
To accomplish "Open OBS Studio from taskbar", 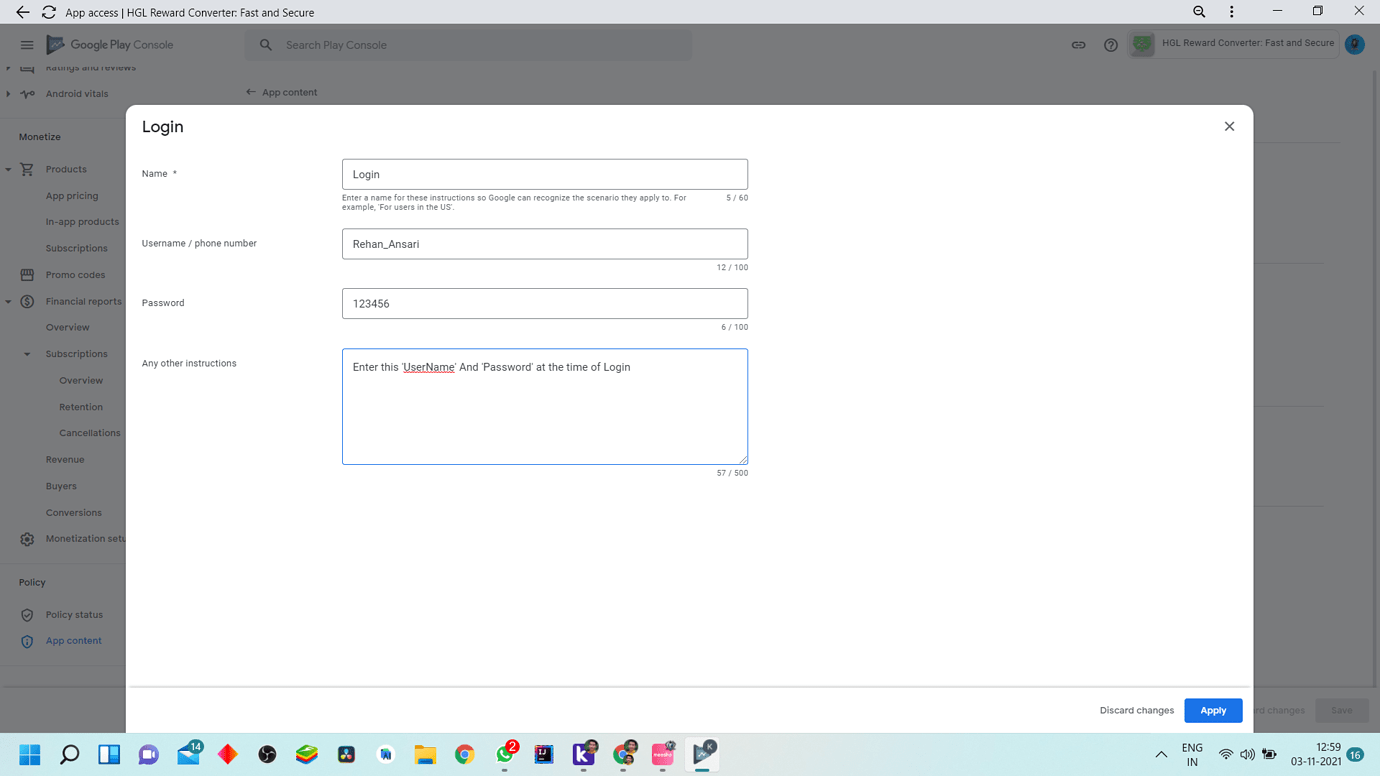I will (267, 755).
